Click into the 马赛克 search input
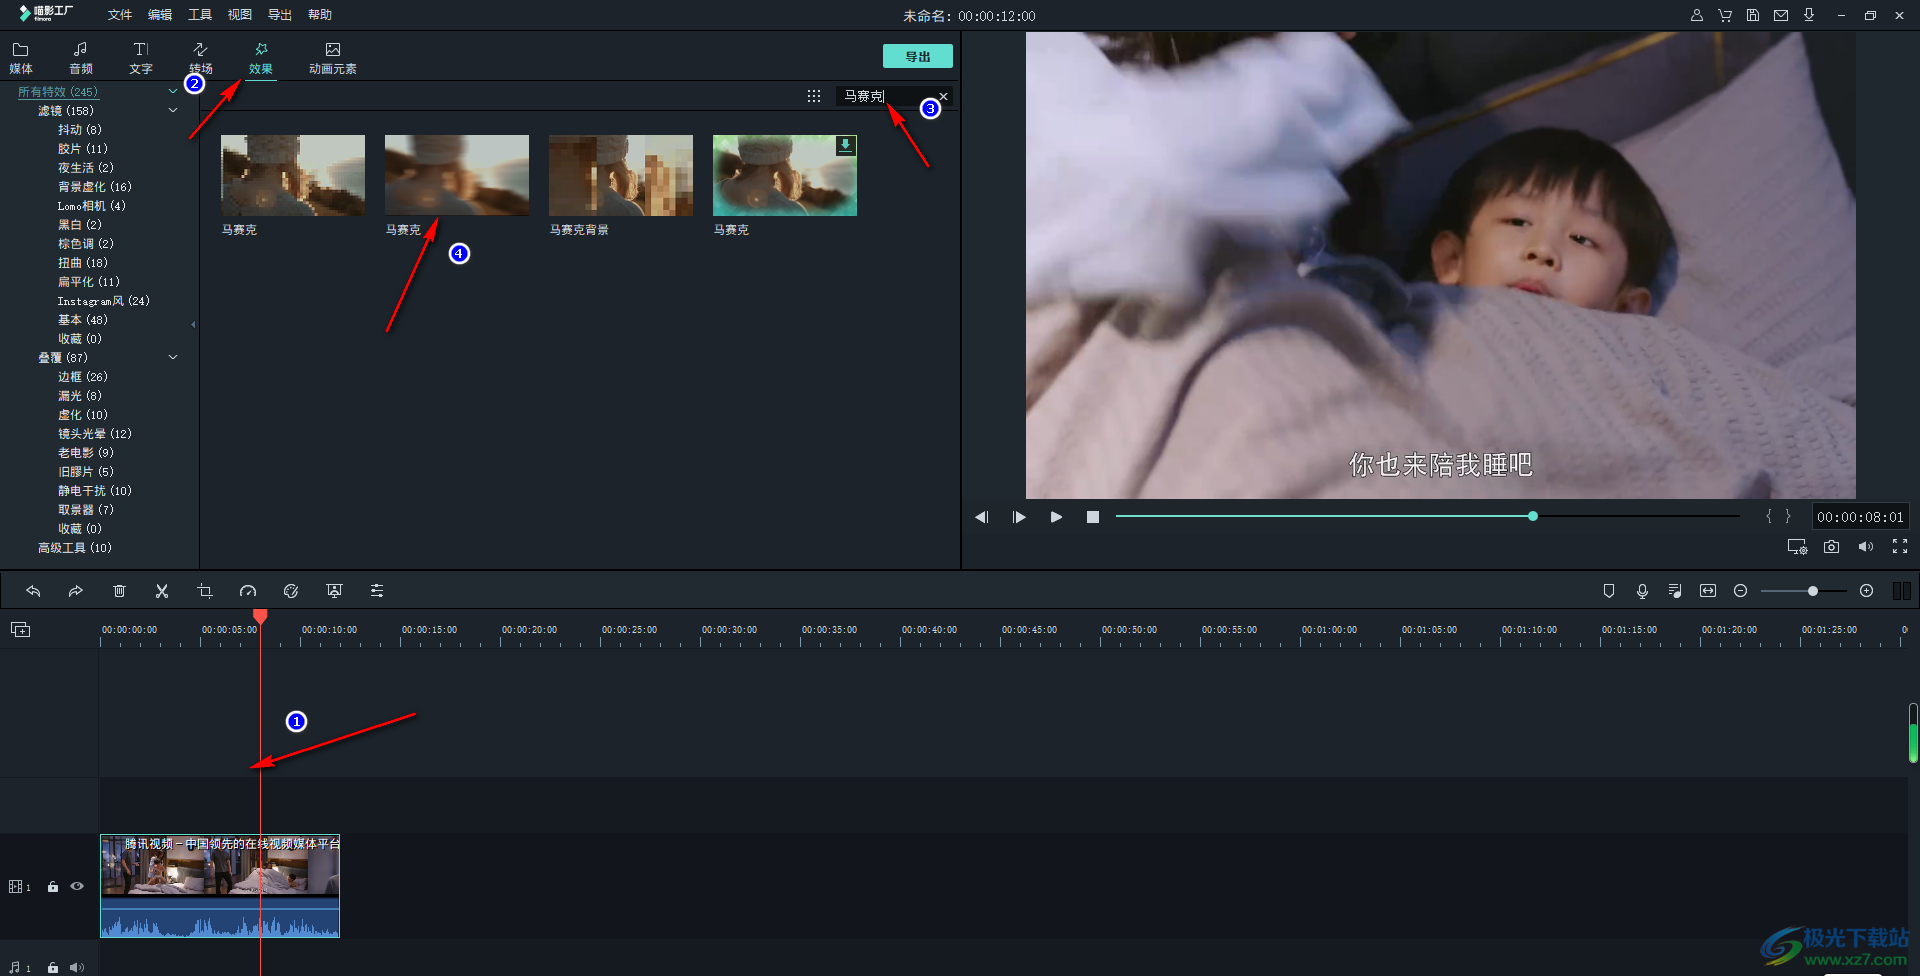Image resolution: width=1920 pixels, height=976 pixels. 886,96
